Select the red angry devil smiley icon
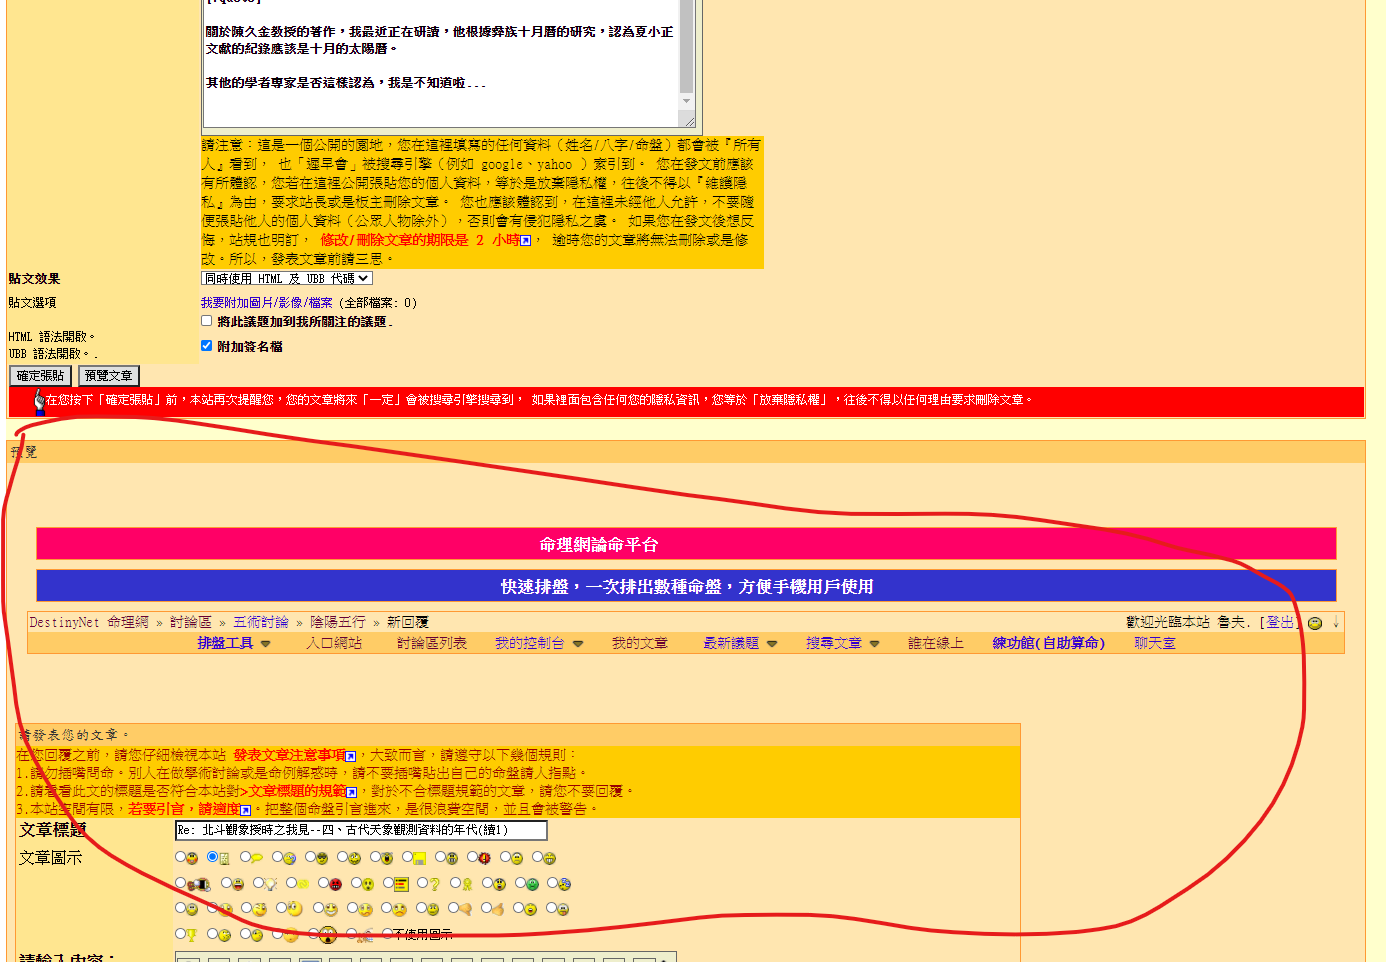1386x962 pixels. (322, 882)
